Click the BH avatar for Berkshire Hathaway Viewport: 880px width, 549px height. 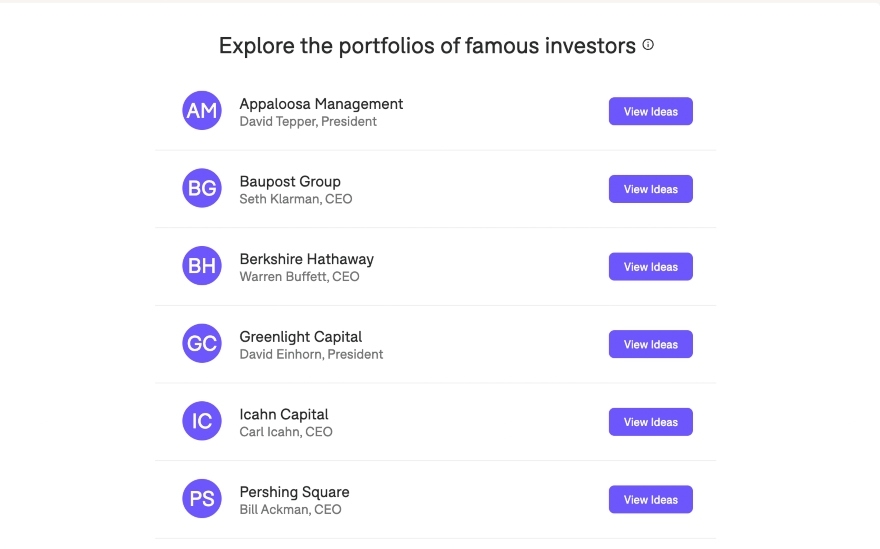pyautogui.click(x=202, y=266)
